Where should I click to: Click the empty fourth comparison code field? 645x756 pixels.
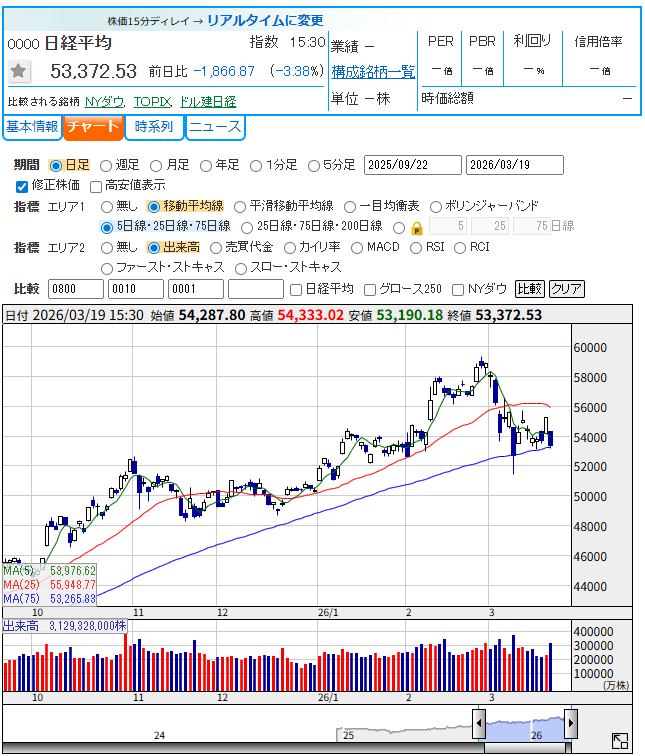tap(255, 289)
